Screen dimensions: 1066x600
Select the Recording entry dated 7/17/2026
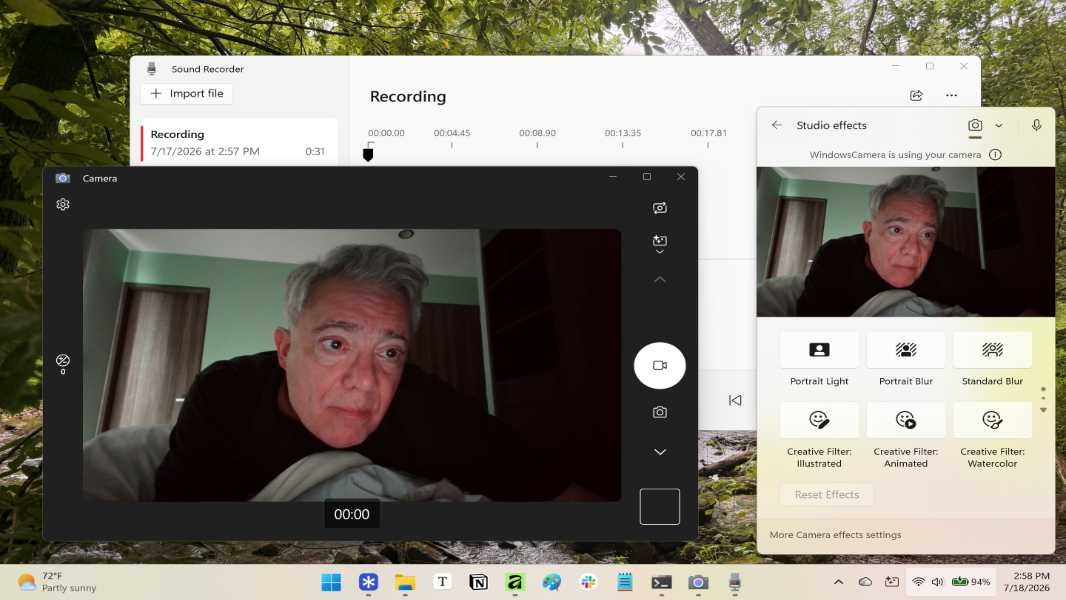pos(237,142)
